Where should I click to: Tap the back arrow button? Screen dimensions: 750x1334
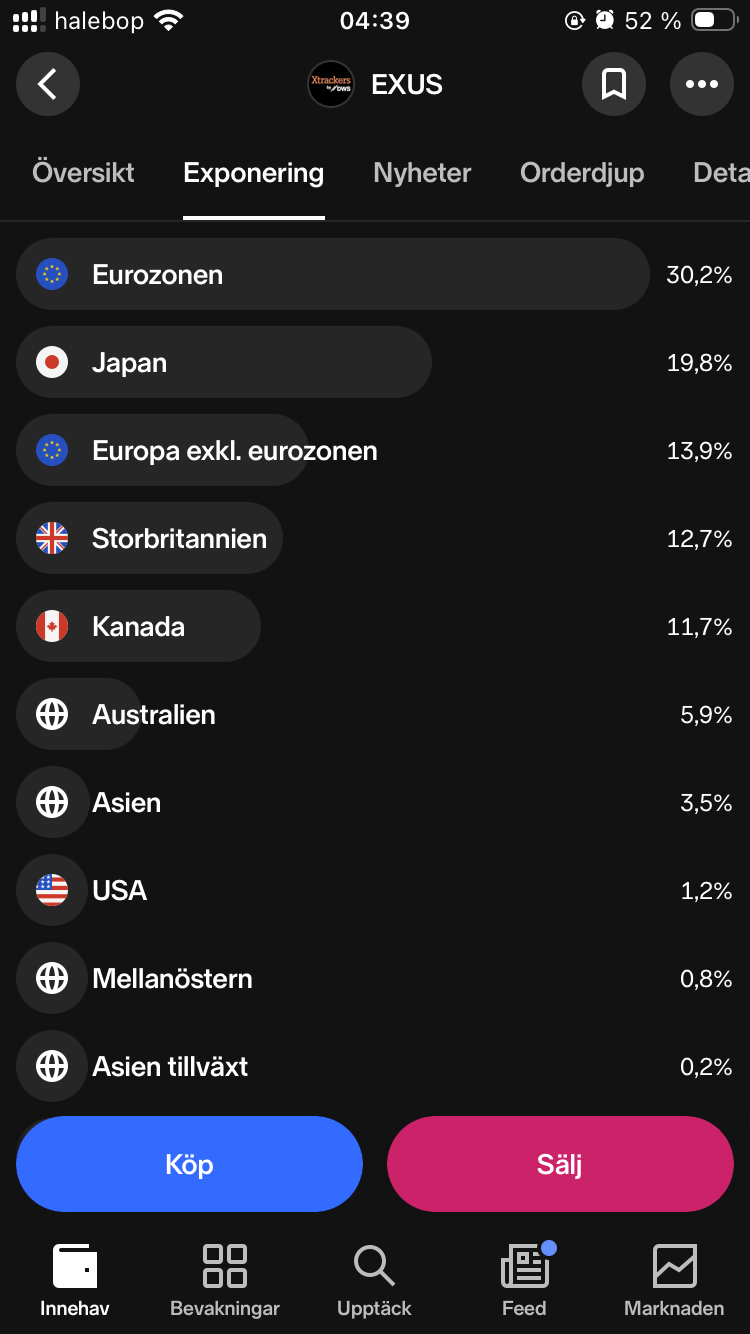click(47, 84)
